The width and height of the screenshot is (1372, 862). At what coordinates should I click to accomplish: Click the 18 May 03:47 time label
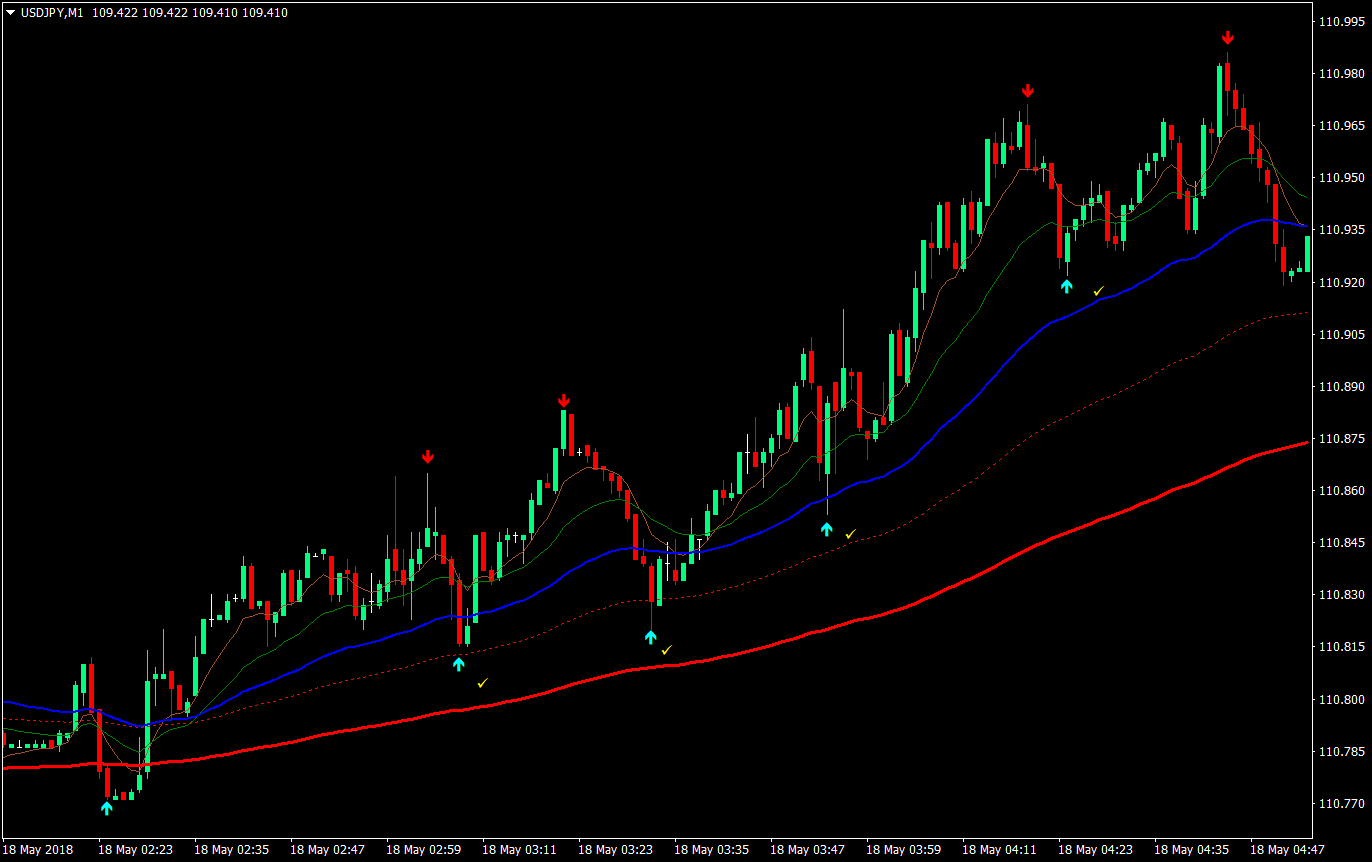(x=808, y=849)
